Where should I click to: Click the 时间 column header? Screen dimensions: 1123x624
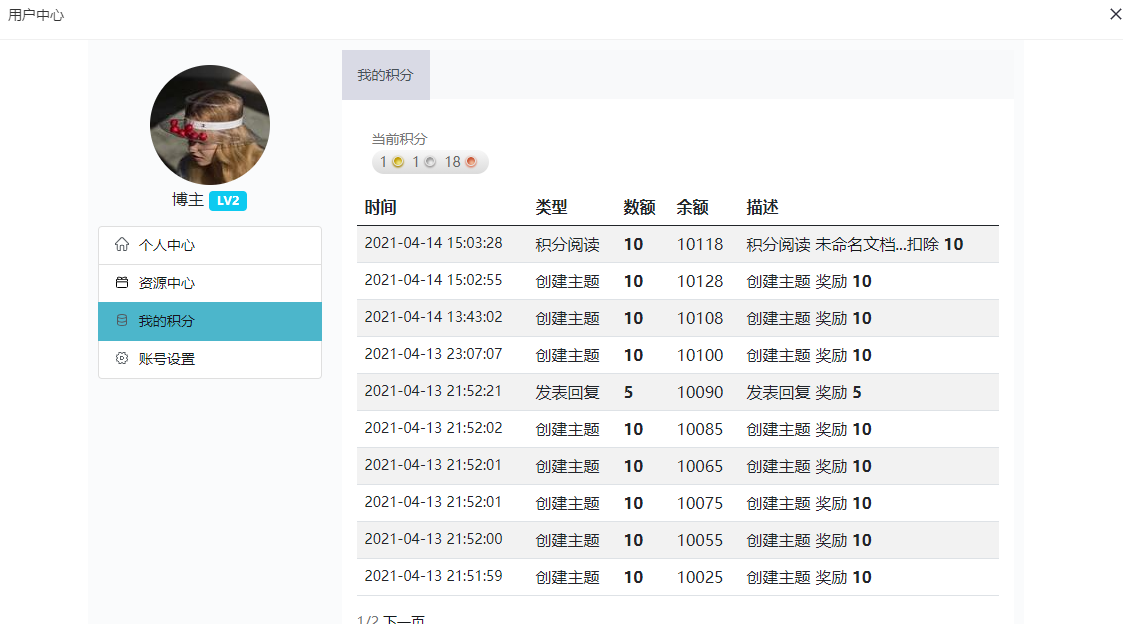click(380, 207)
